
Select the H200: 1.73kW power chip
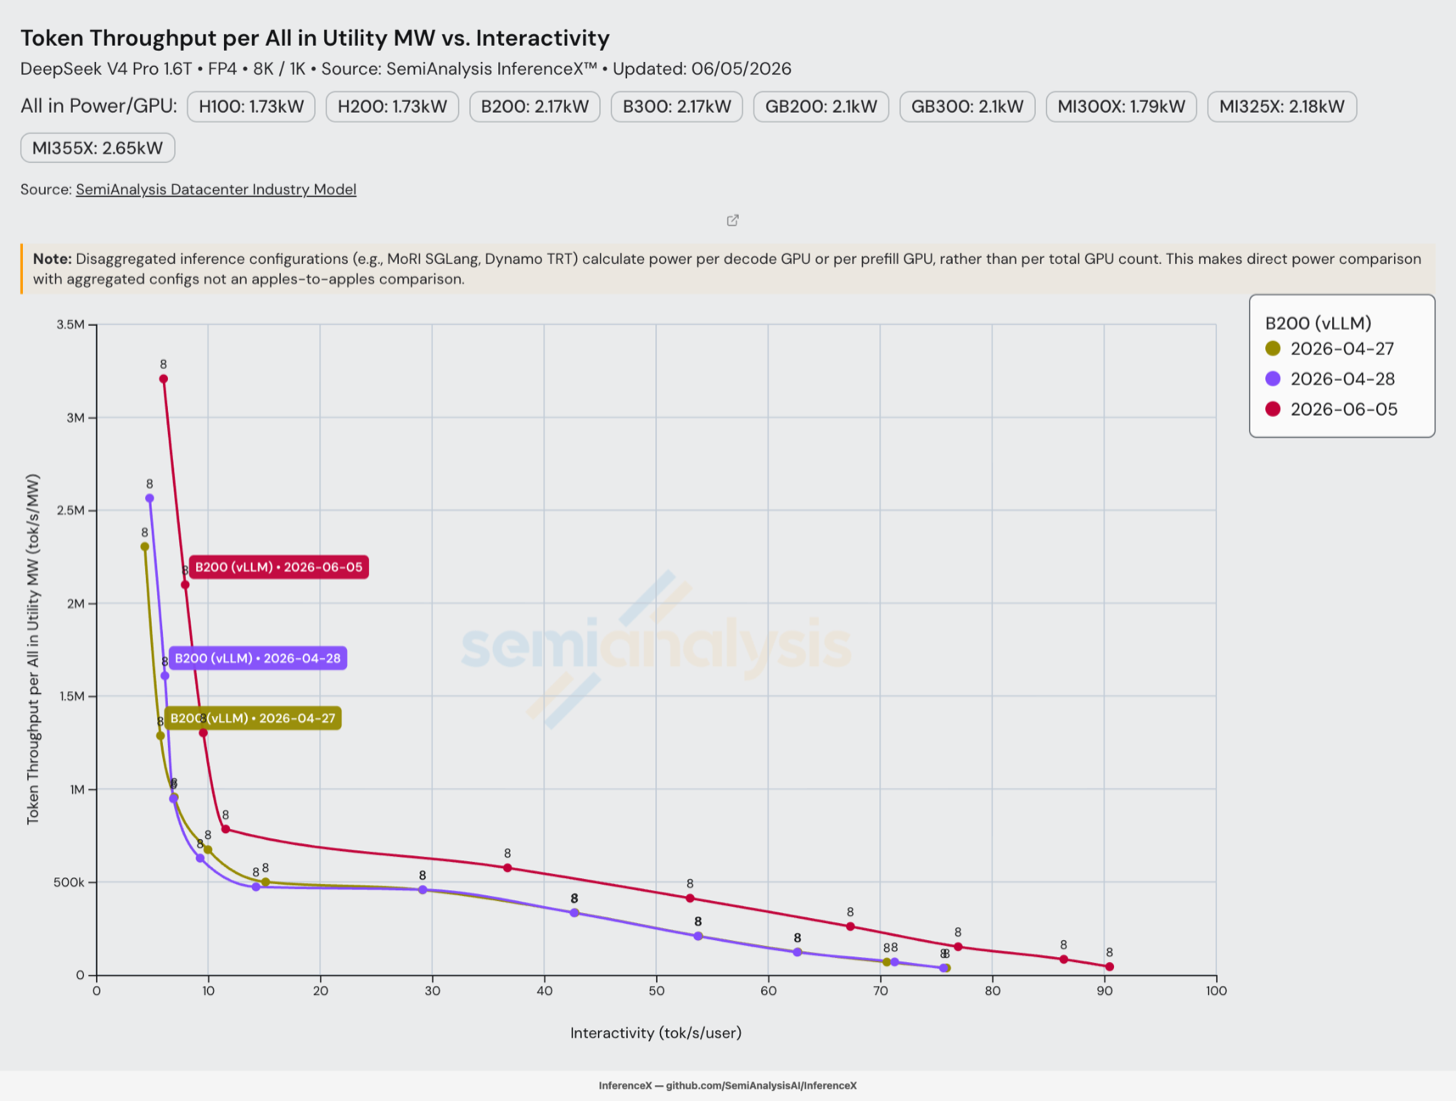[x=392, y=106]
